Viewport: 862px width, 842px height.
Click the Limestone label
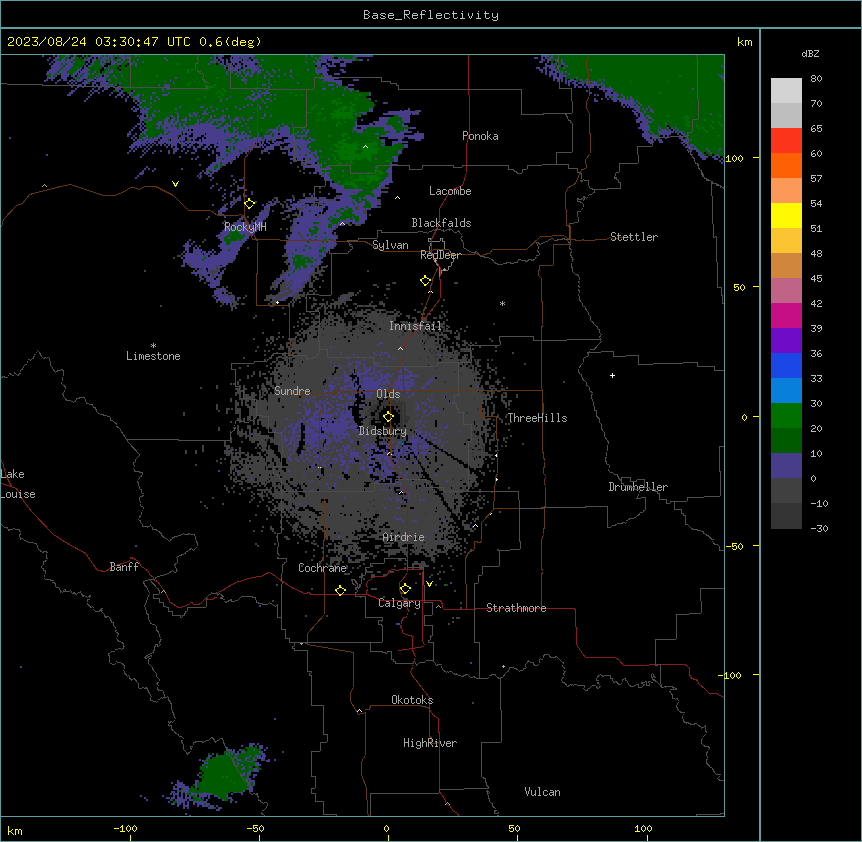point(153,356)
